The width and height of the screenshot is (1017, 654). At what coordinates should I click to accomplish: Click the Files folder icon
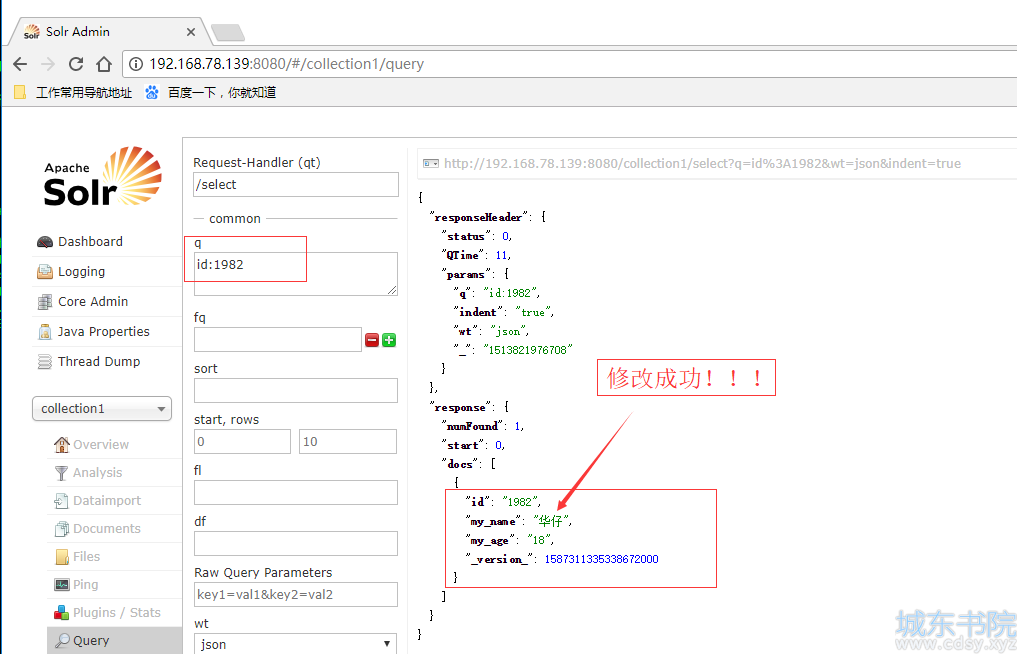62,557
